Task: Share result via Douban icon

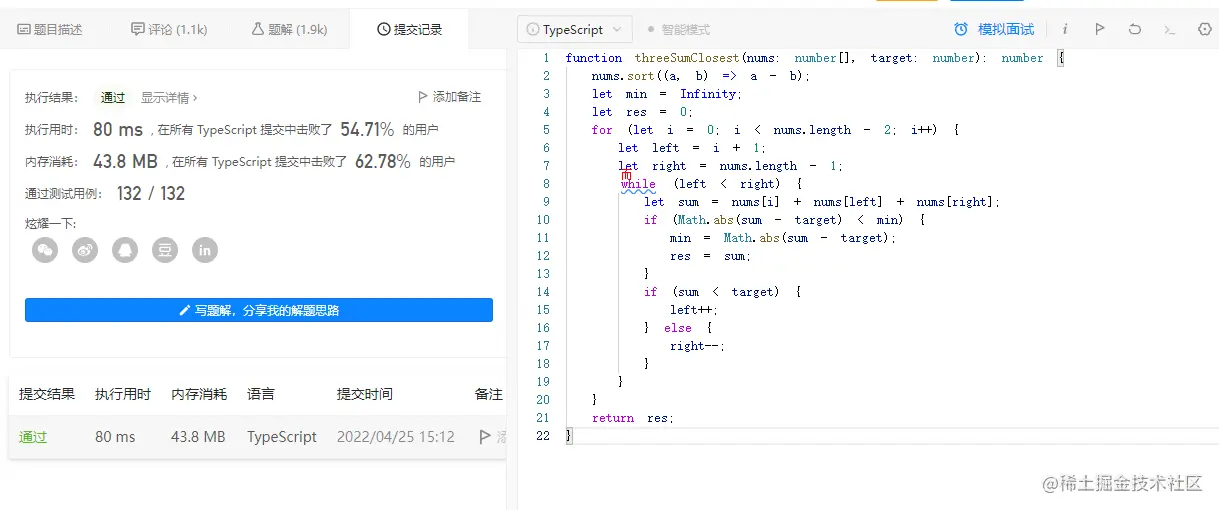Action: (165, 250)
